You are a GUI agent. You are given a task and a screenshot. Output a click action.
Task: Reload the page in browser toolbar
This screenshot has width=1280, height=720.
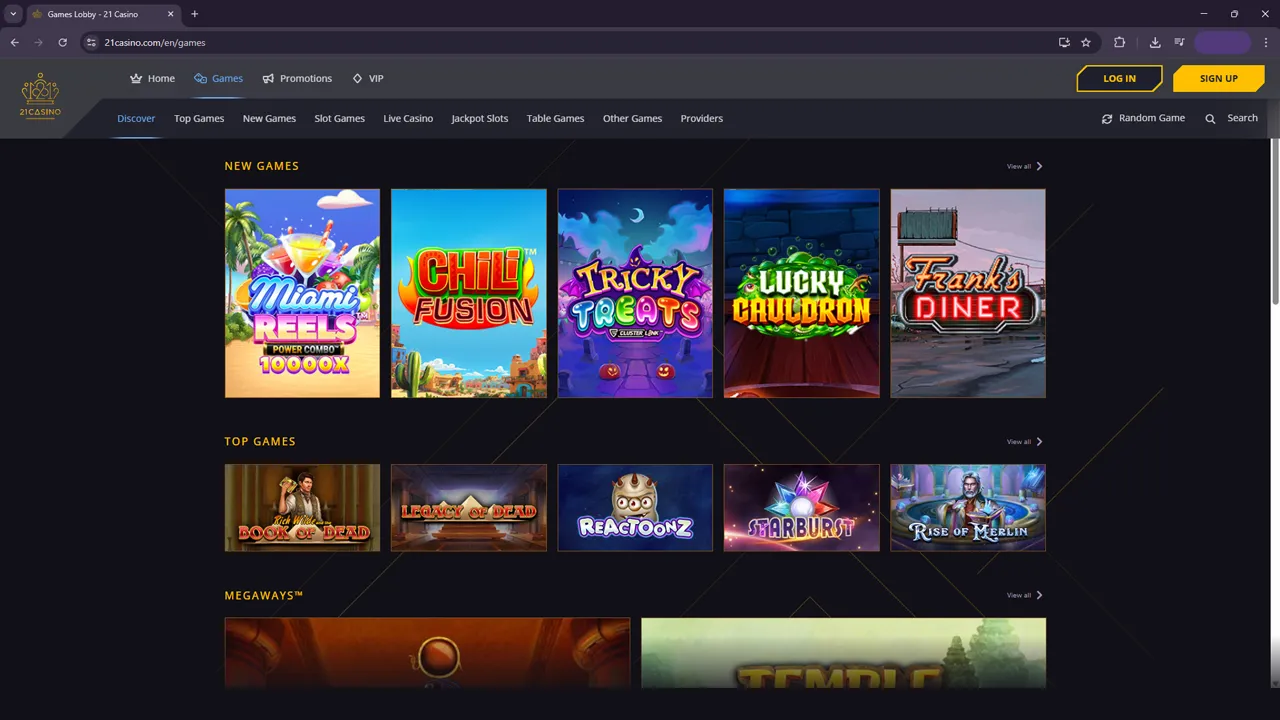point(62,43)
